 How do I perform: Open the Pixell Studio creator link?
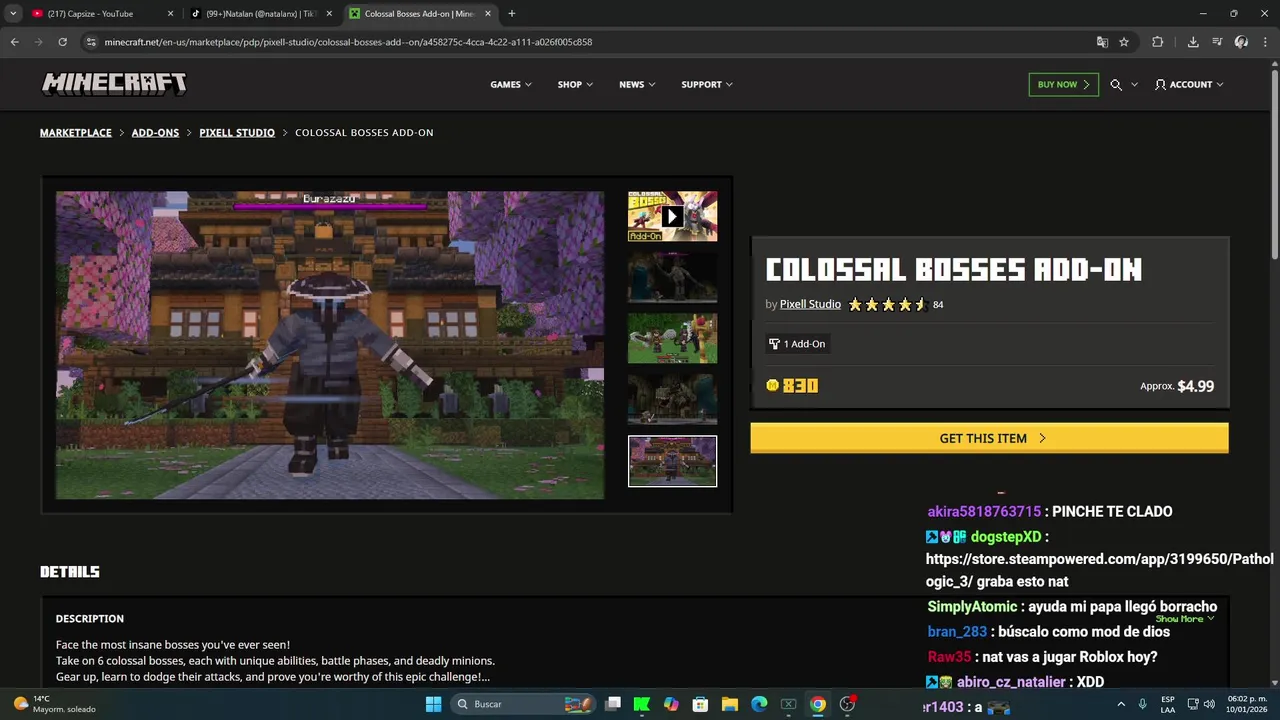click(x=810, y=304)
